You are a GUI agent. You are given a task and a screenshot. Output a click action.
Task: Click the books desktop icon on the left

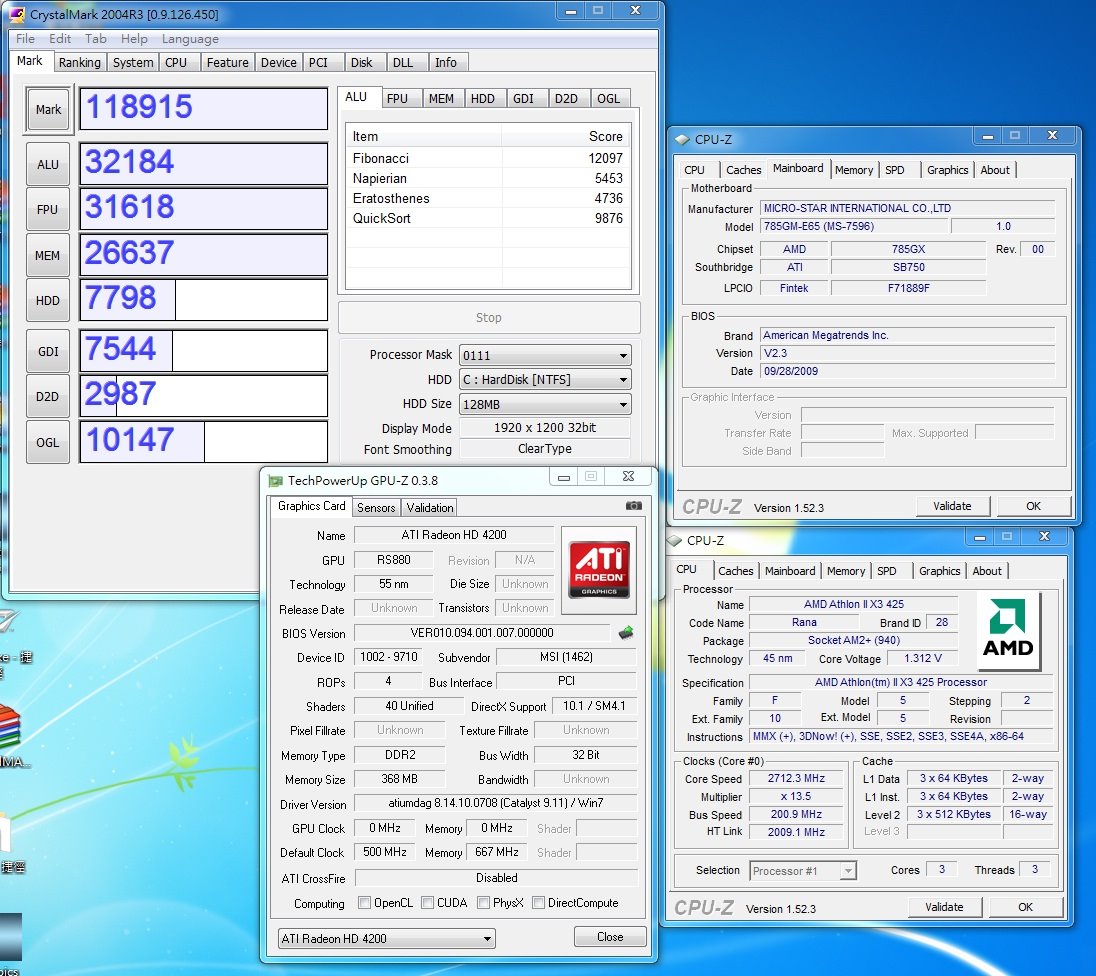point(10,728)
